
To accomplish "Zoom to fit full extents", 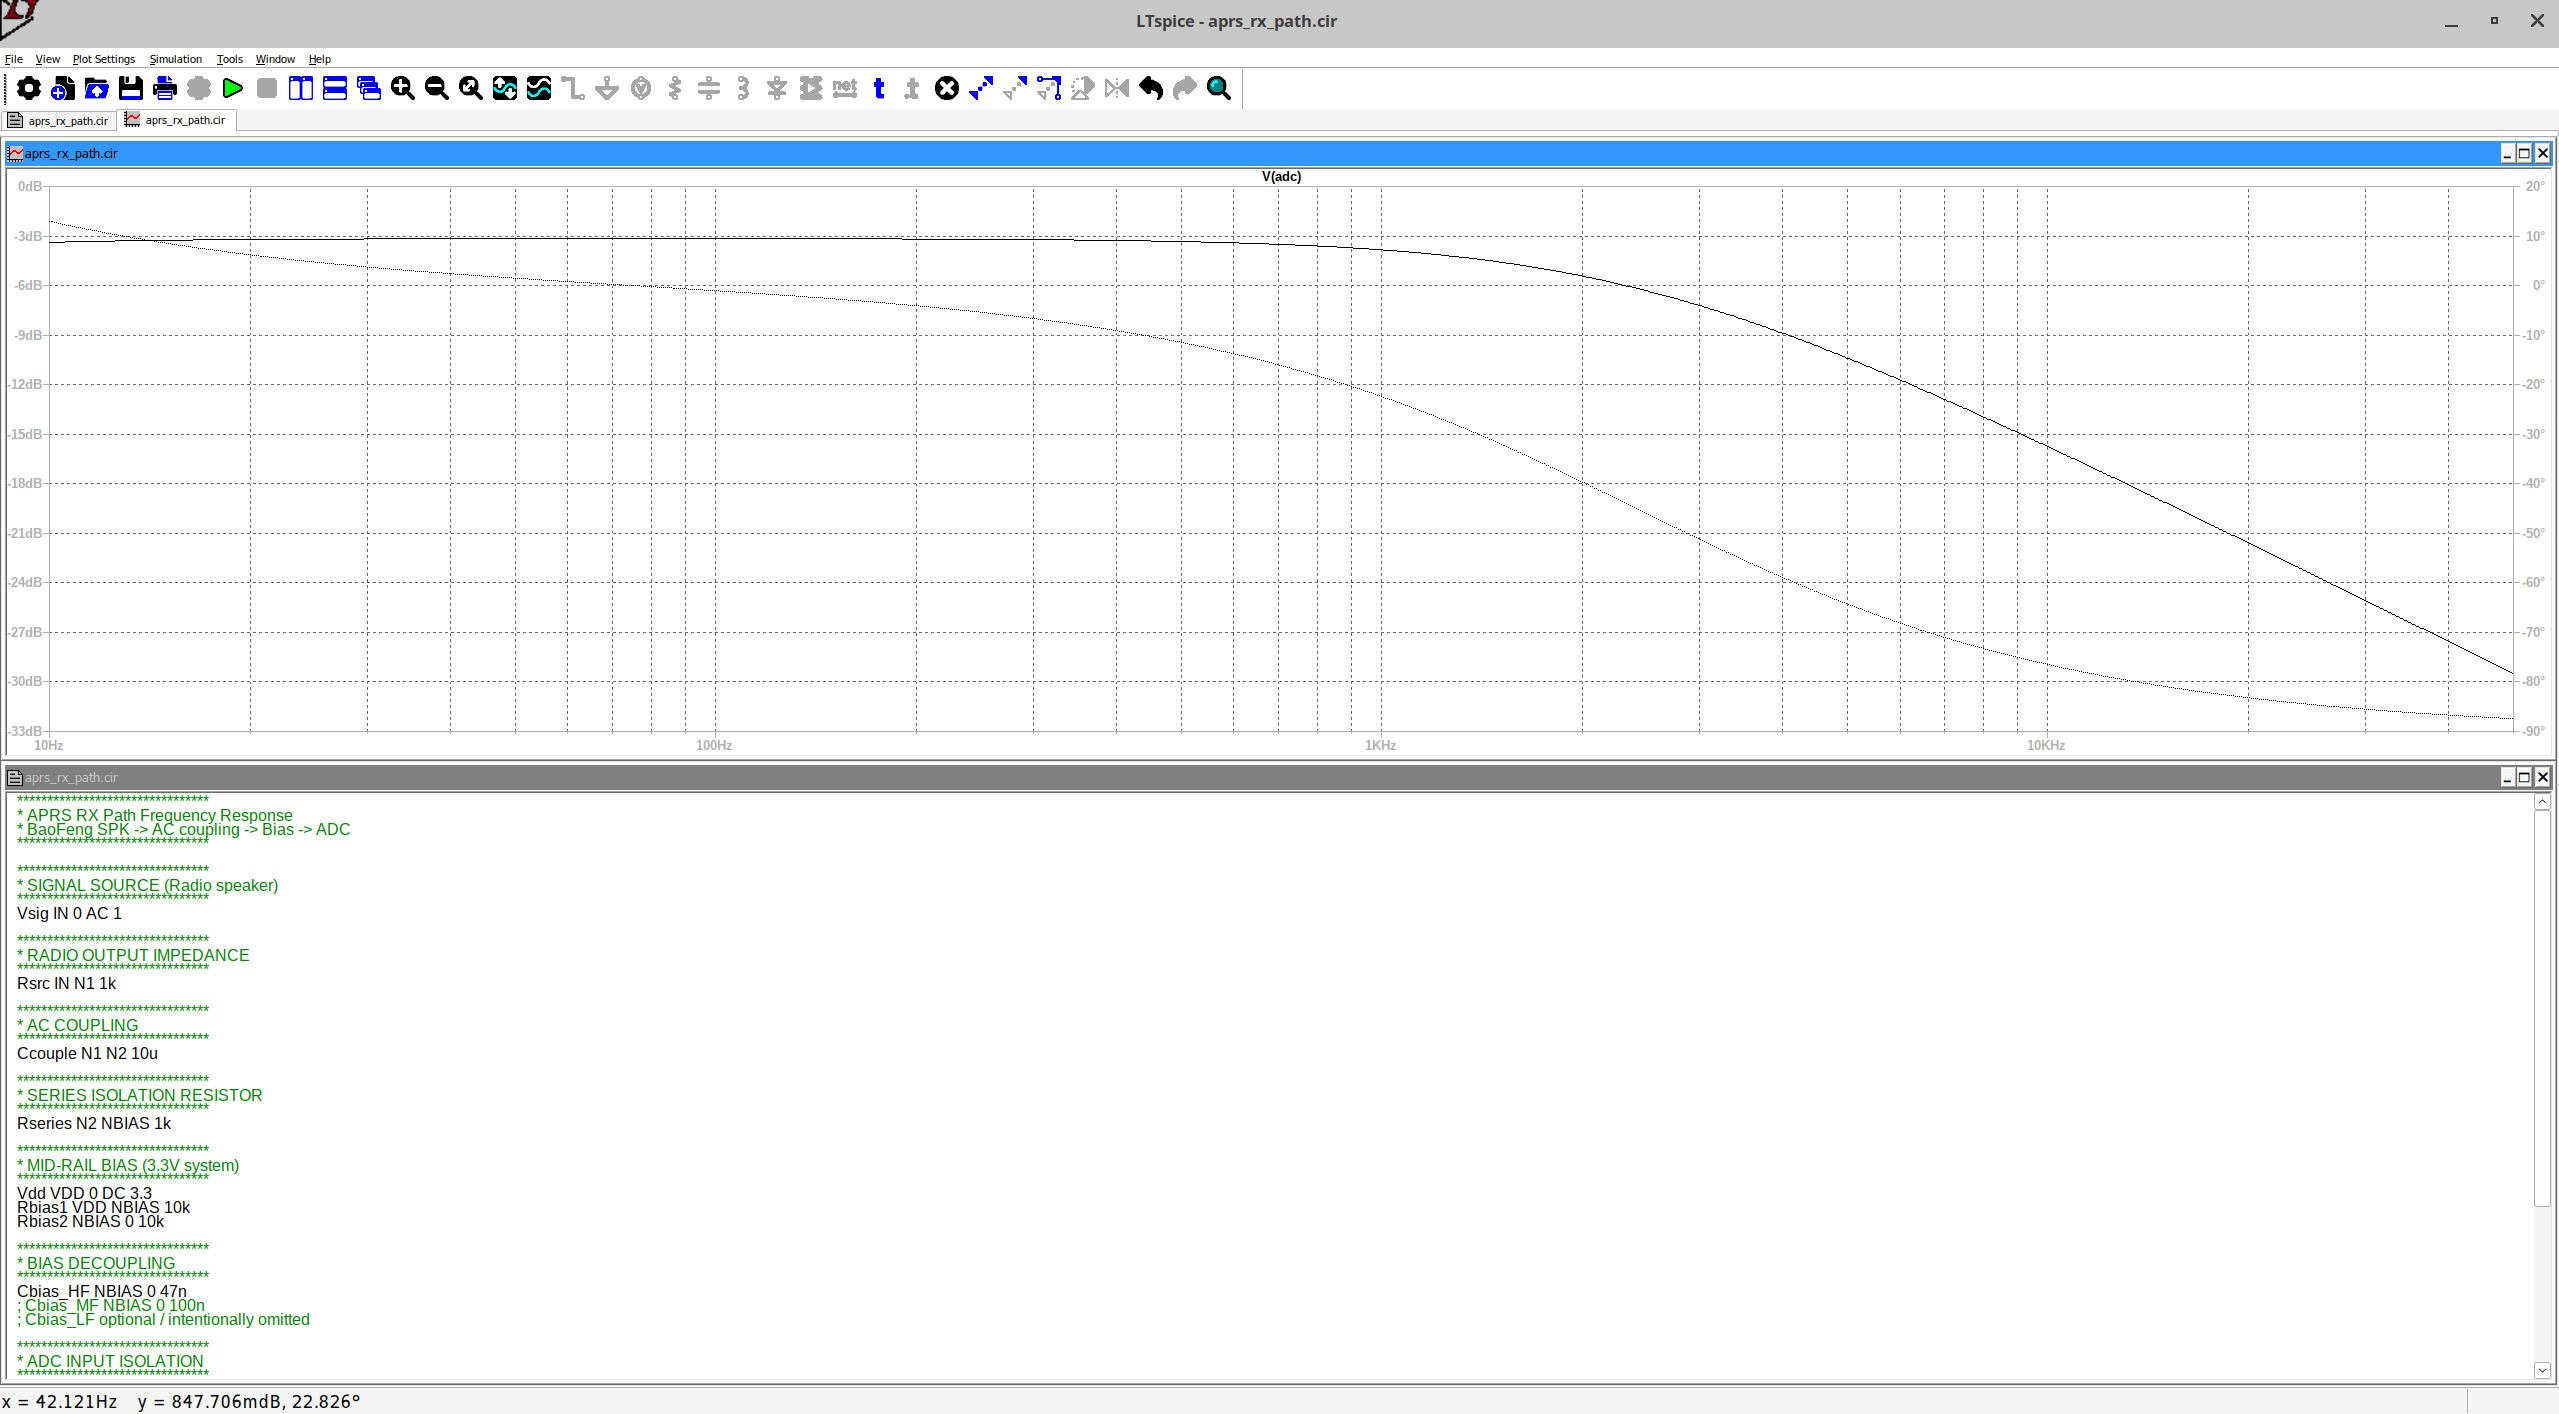I will pos(468,88).
